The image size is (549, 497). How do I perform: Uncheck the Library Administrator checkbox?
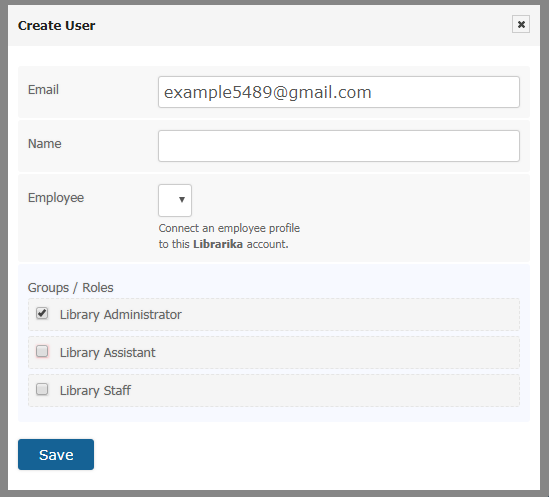[x=42, y=313]
